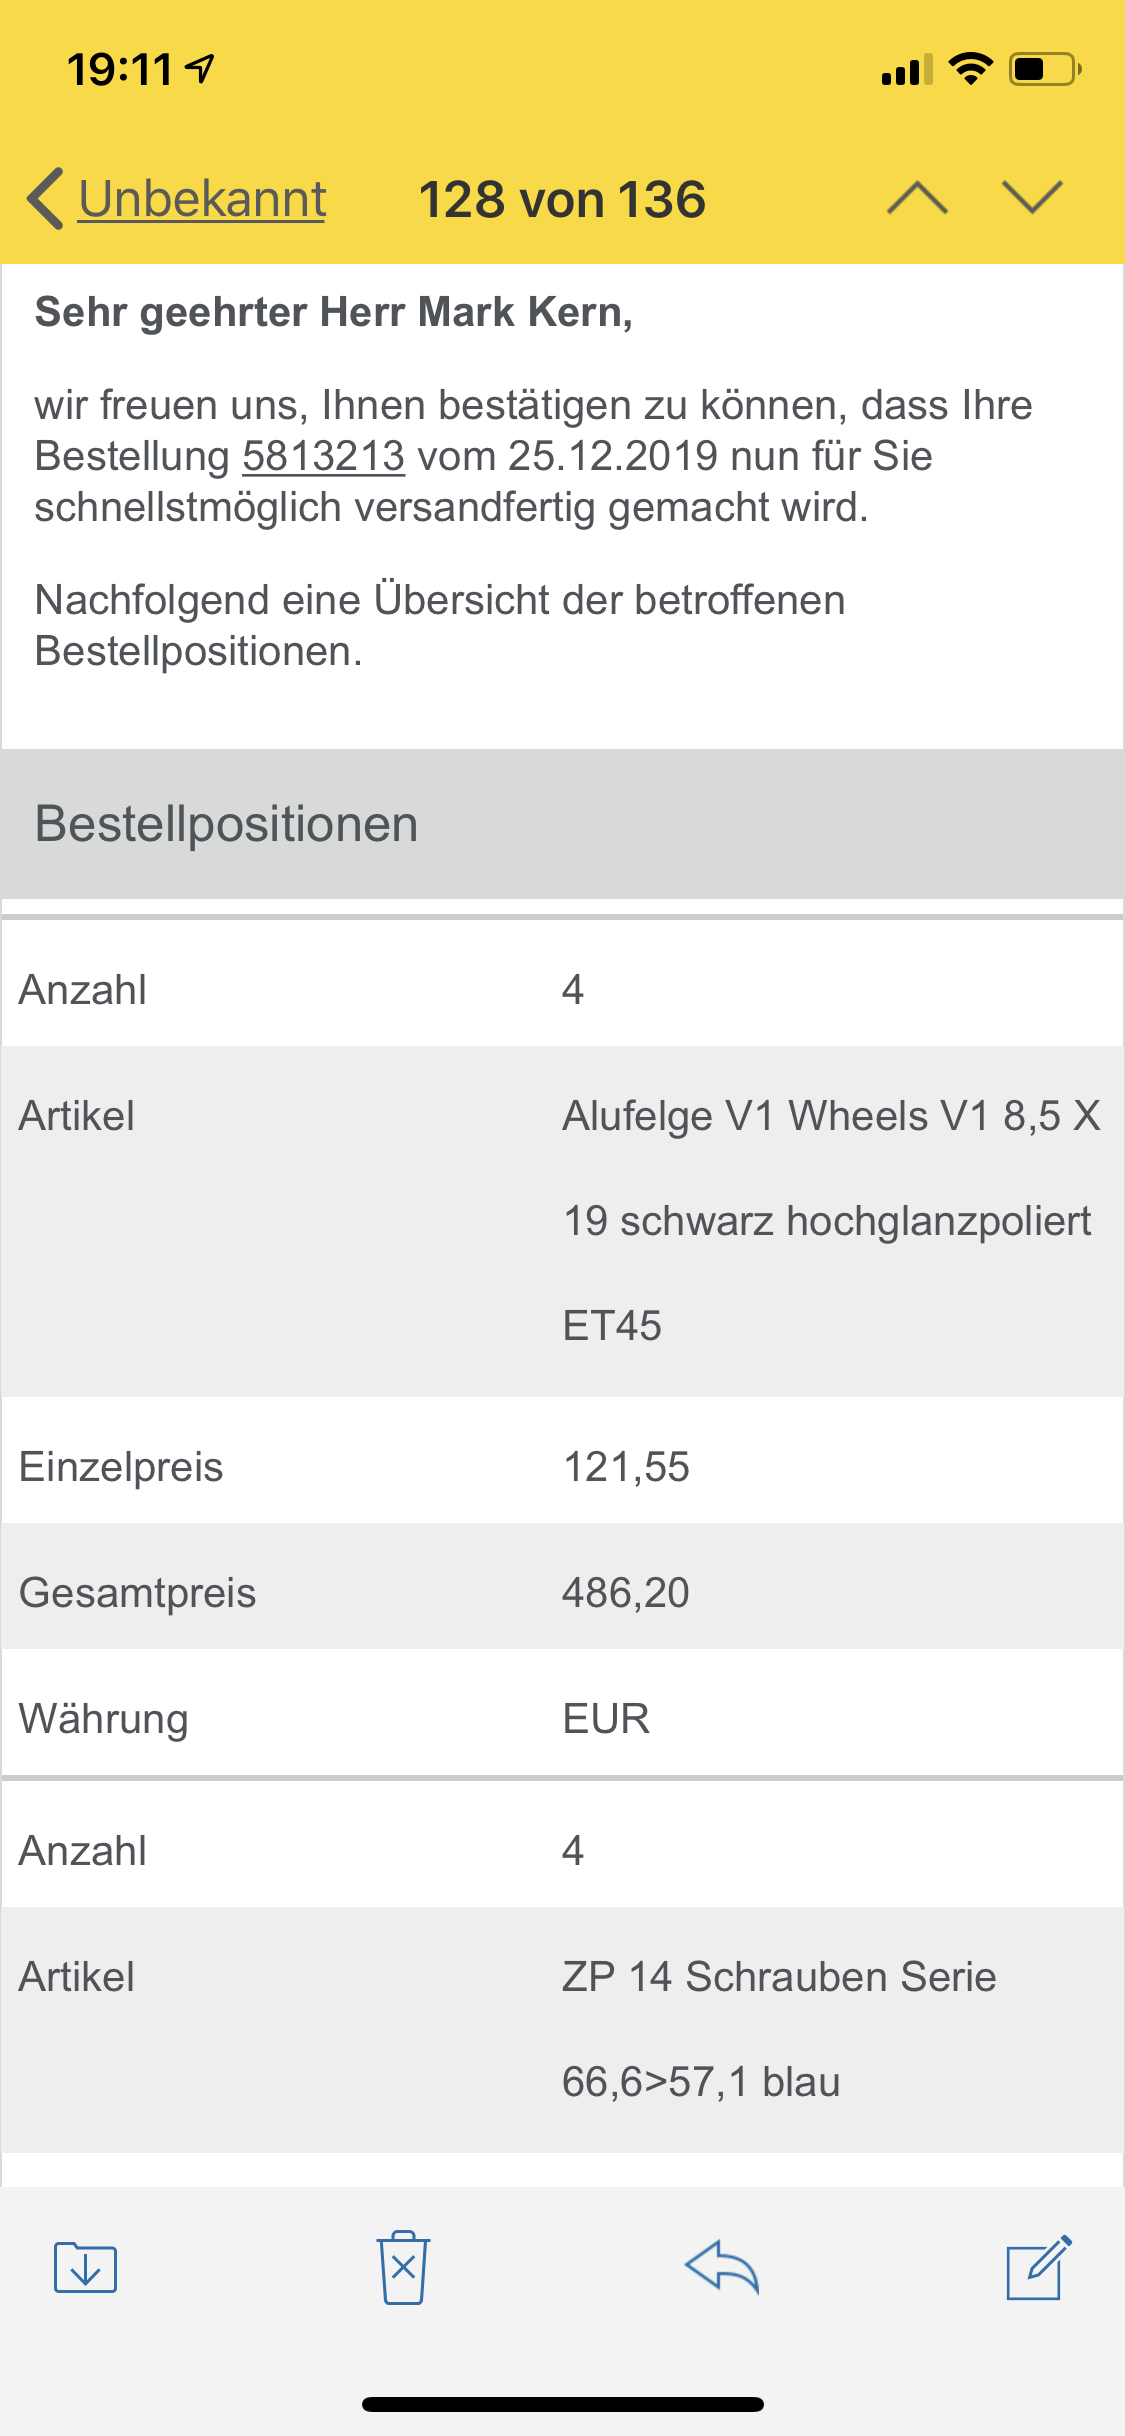This screenshot has height=2436, width=1125.
Task: Tap the 19:11 clock in status bar
Action: click(120, 70)
